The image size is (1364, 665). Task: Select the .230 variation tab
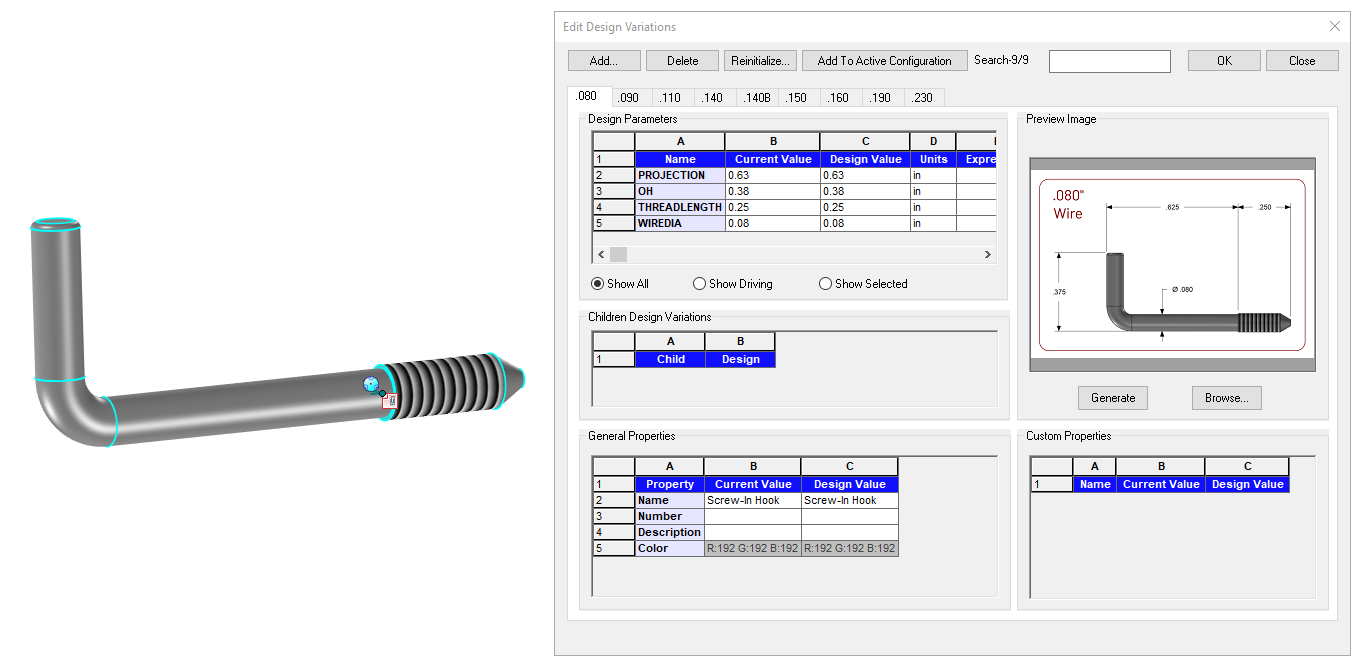[x=922, y=98]
